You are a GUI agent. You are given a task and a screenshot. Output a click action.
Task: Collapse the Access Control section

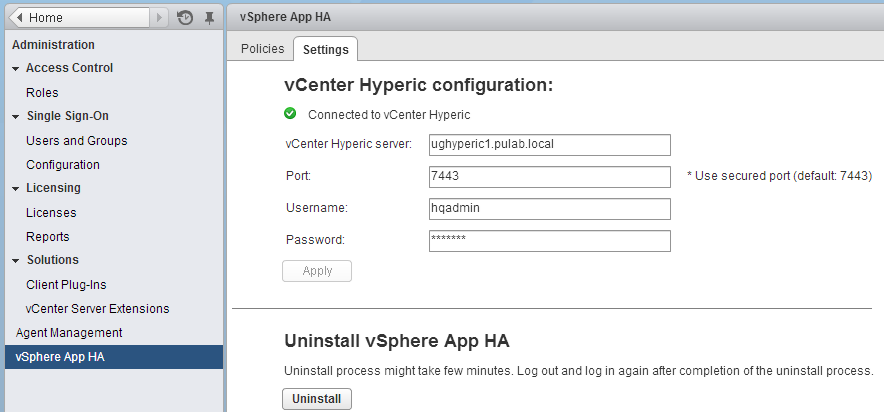pyautogui.click(x=16, y=68)
